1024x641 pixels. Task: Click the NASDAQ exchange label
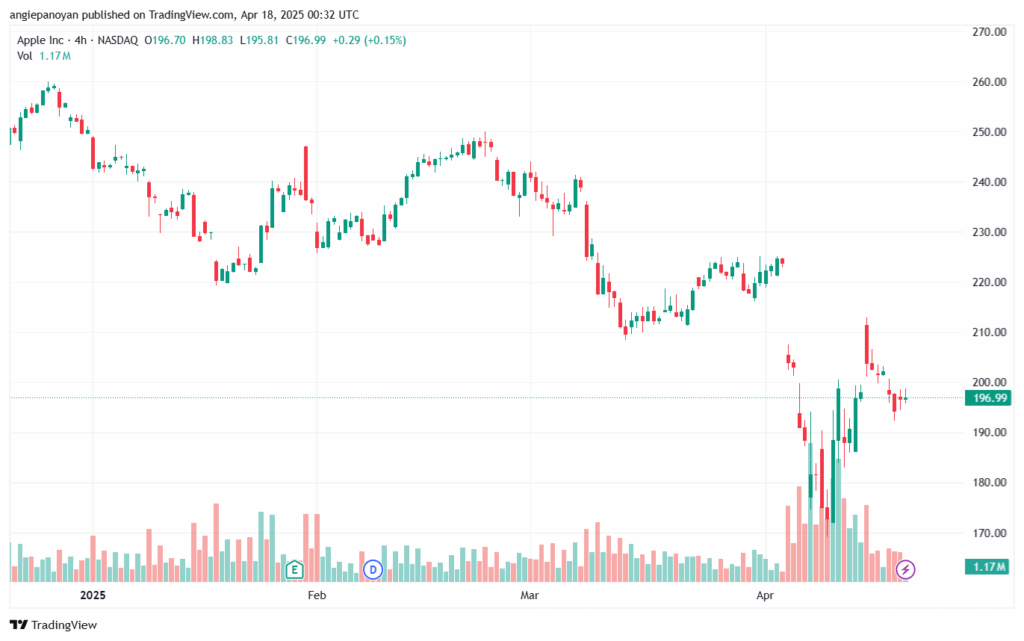point(118,40)
